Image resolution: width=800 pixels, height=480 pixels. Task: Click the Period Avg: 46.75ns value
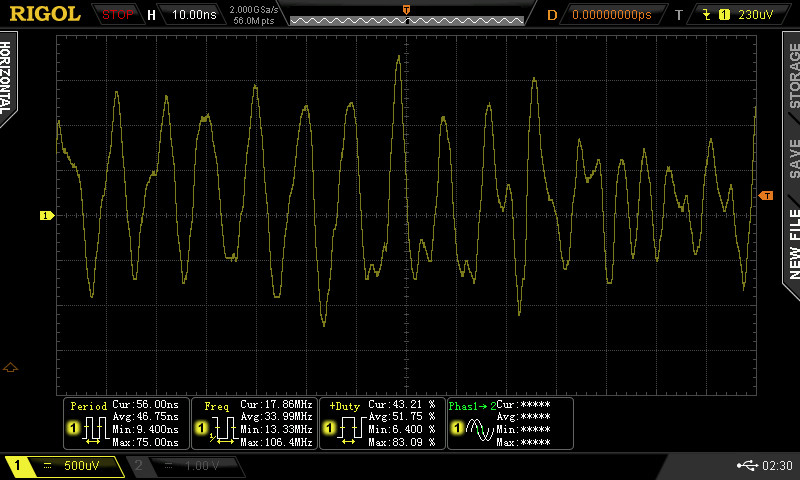pos(145,417)
